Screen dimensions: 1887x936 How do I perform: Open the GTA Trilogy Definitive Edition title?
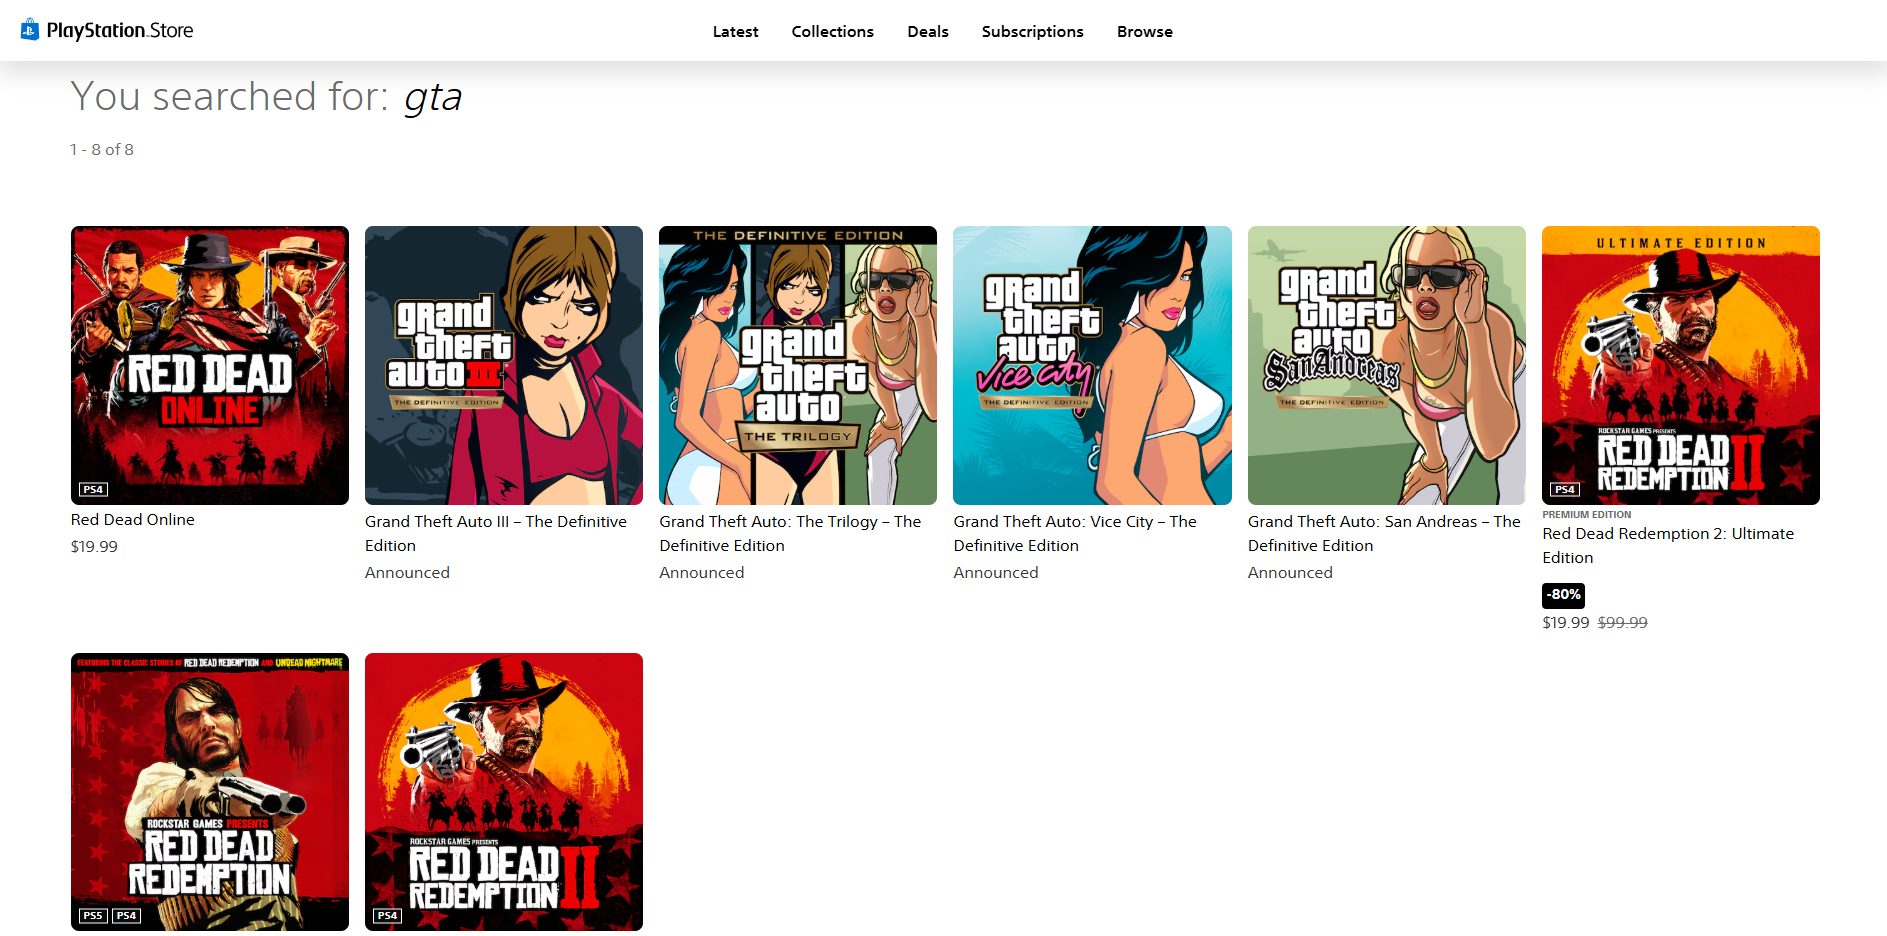790,534
